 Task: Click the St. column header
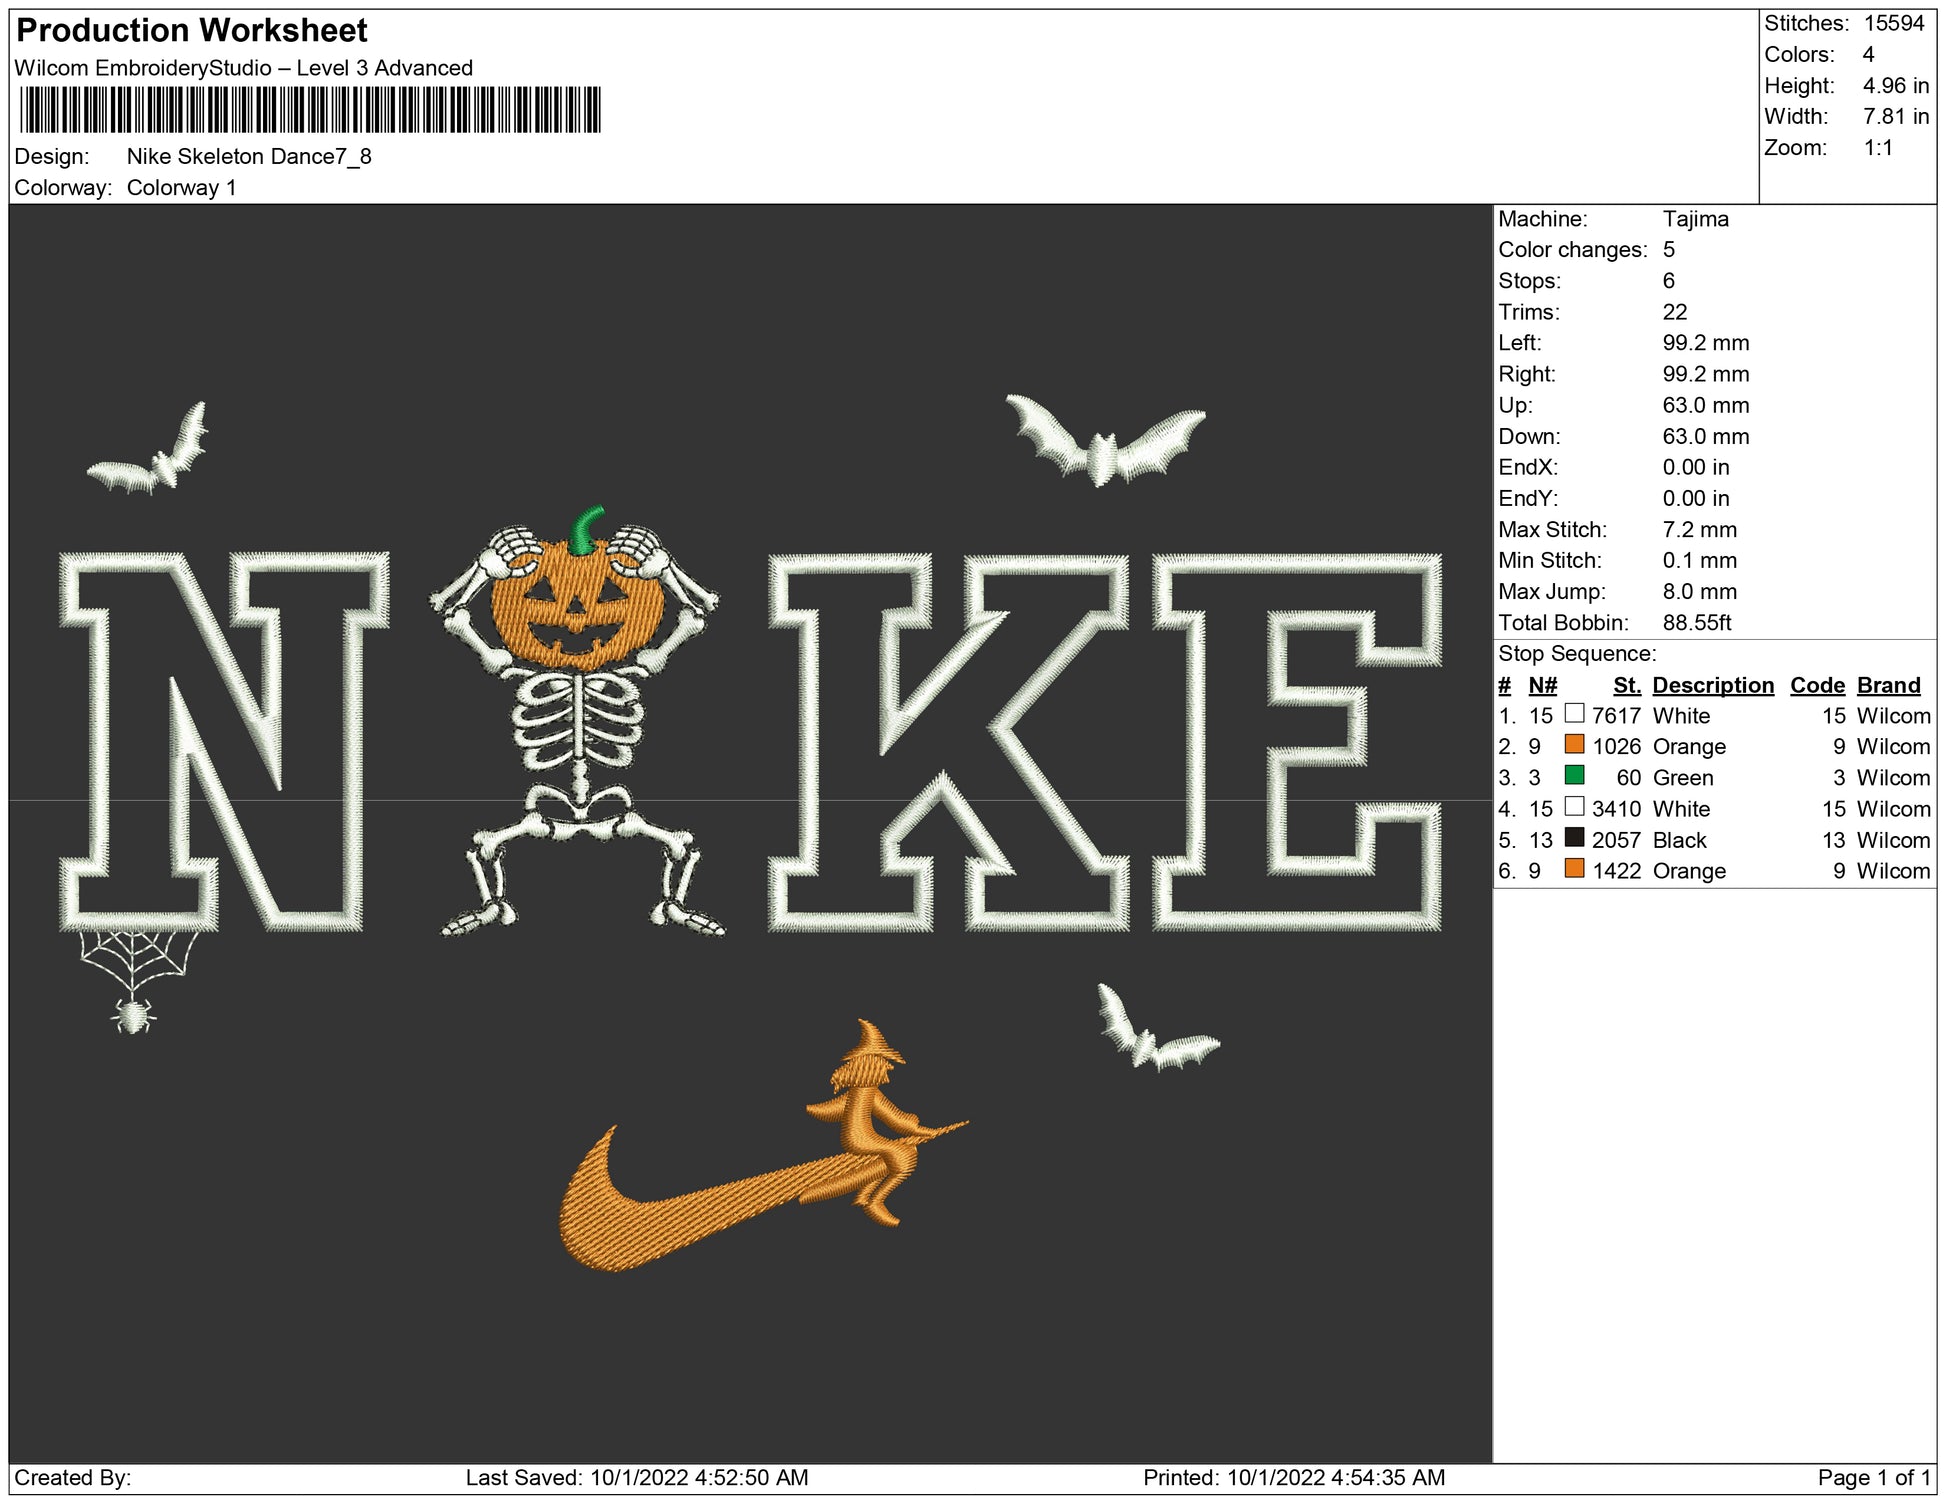point(1626,685)
